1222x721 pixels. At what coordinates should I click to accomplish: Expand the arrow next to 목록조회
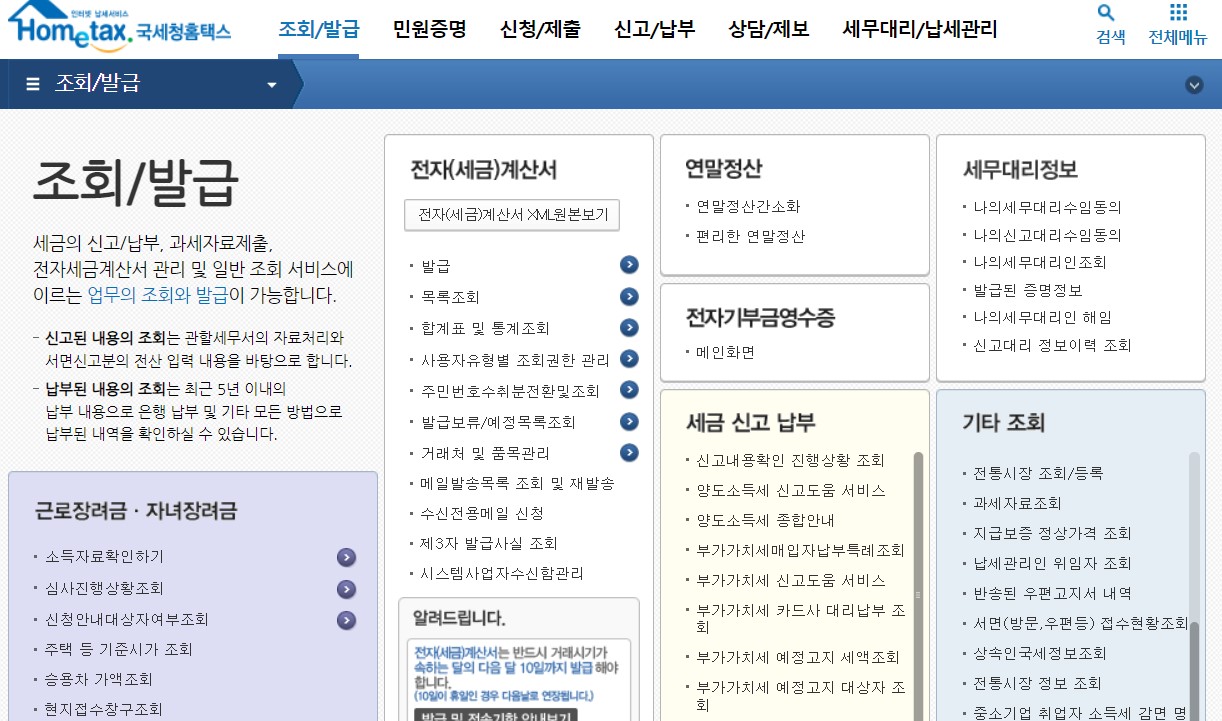[629, 296]
